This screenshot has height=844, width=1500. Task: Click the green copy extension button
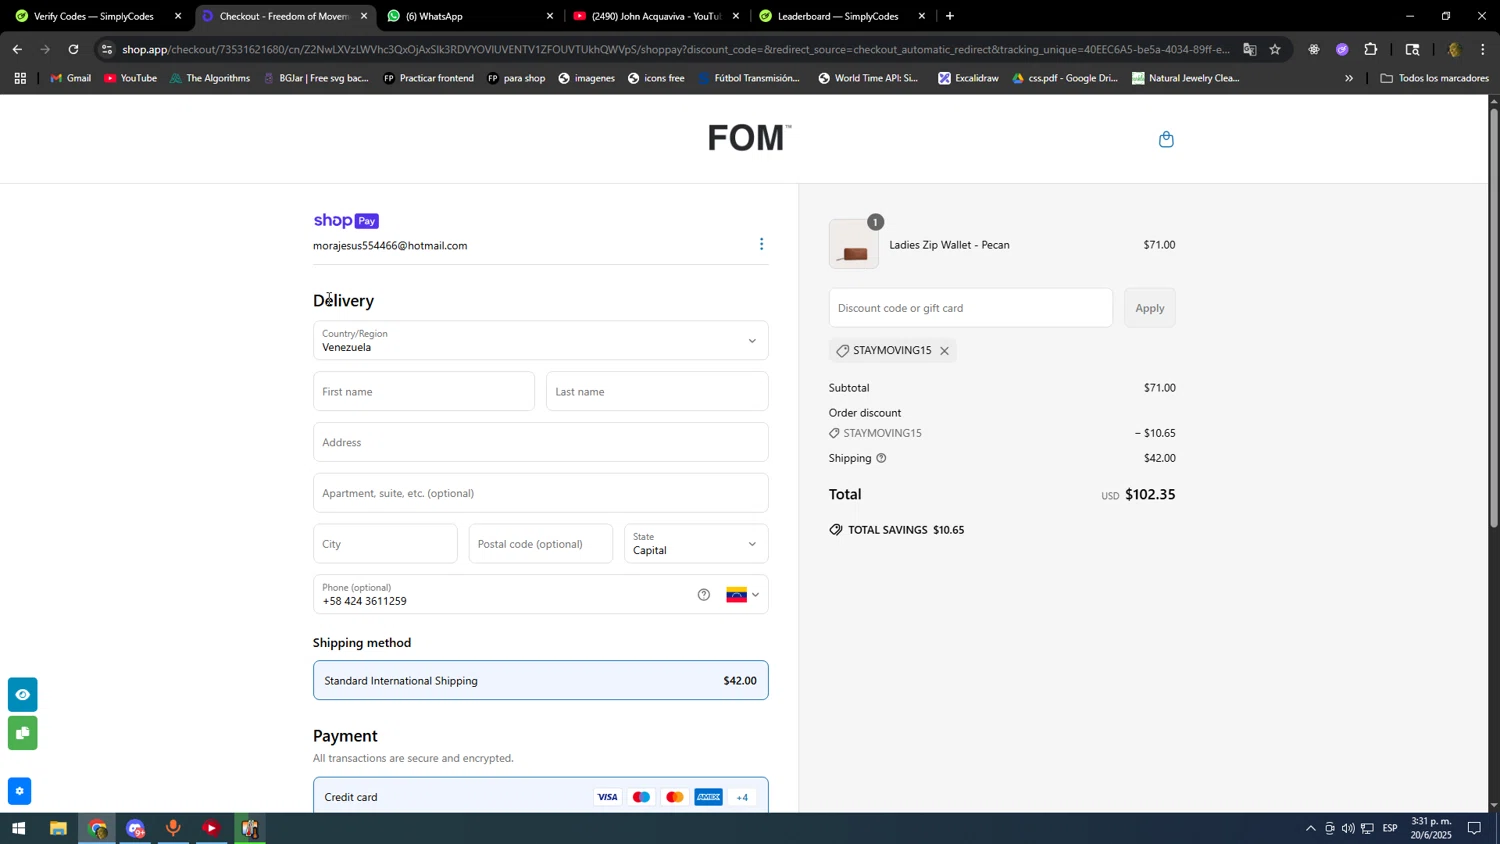pyautogui.click(x=22, y=734)
